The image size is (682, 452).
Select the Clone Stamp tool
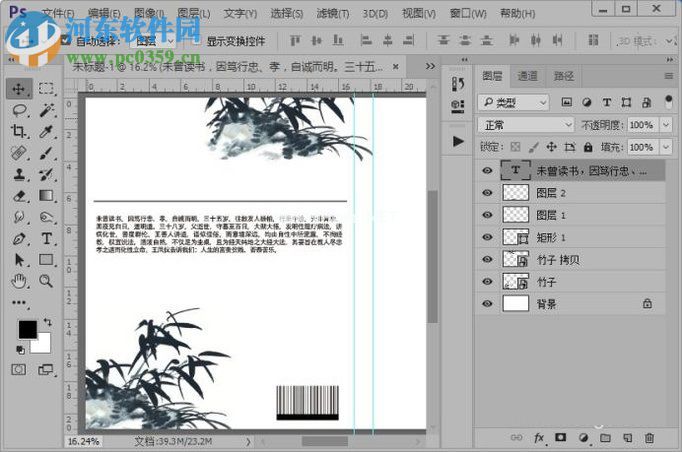pyautogui.click(x=19, y=175)
